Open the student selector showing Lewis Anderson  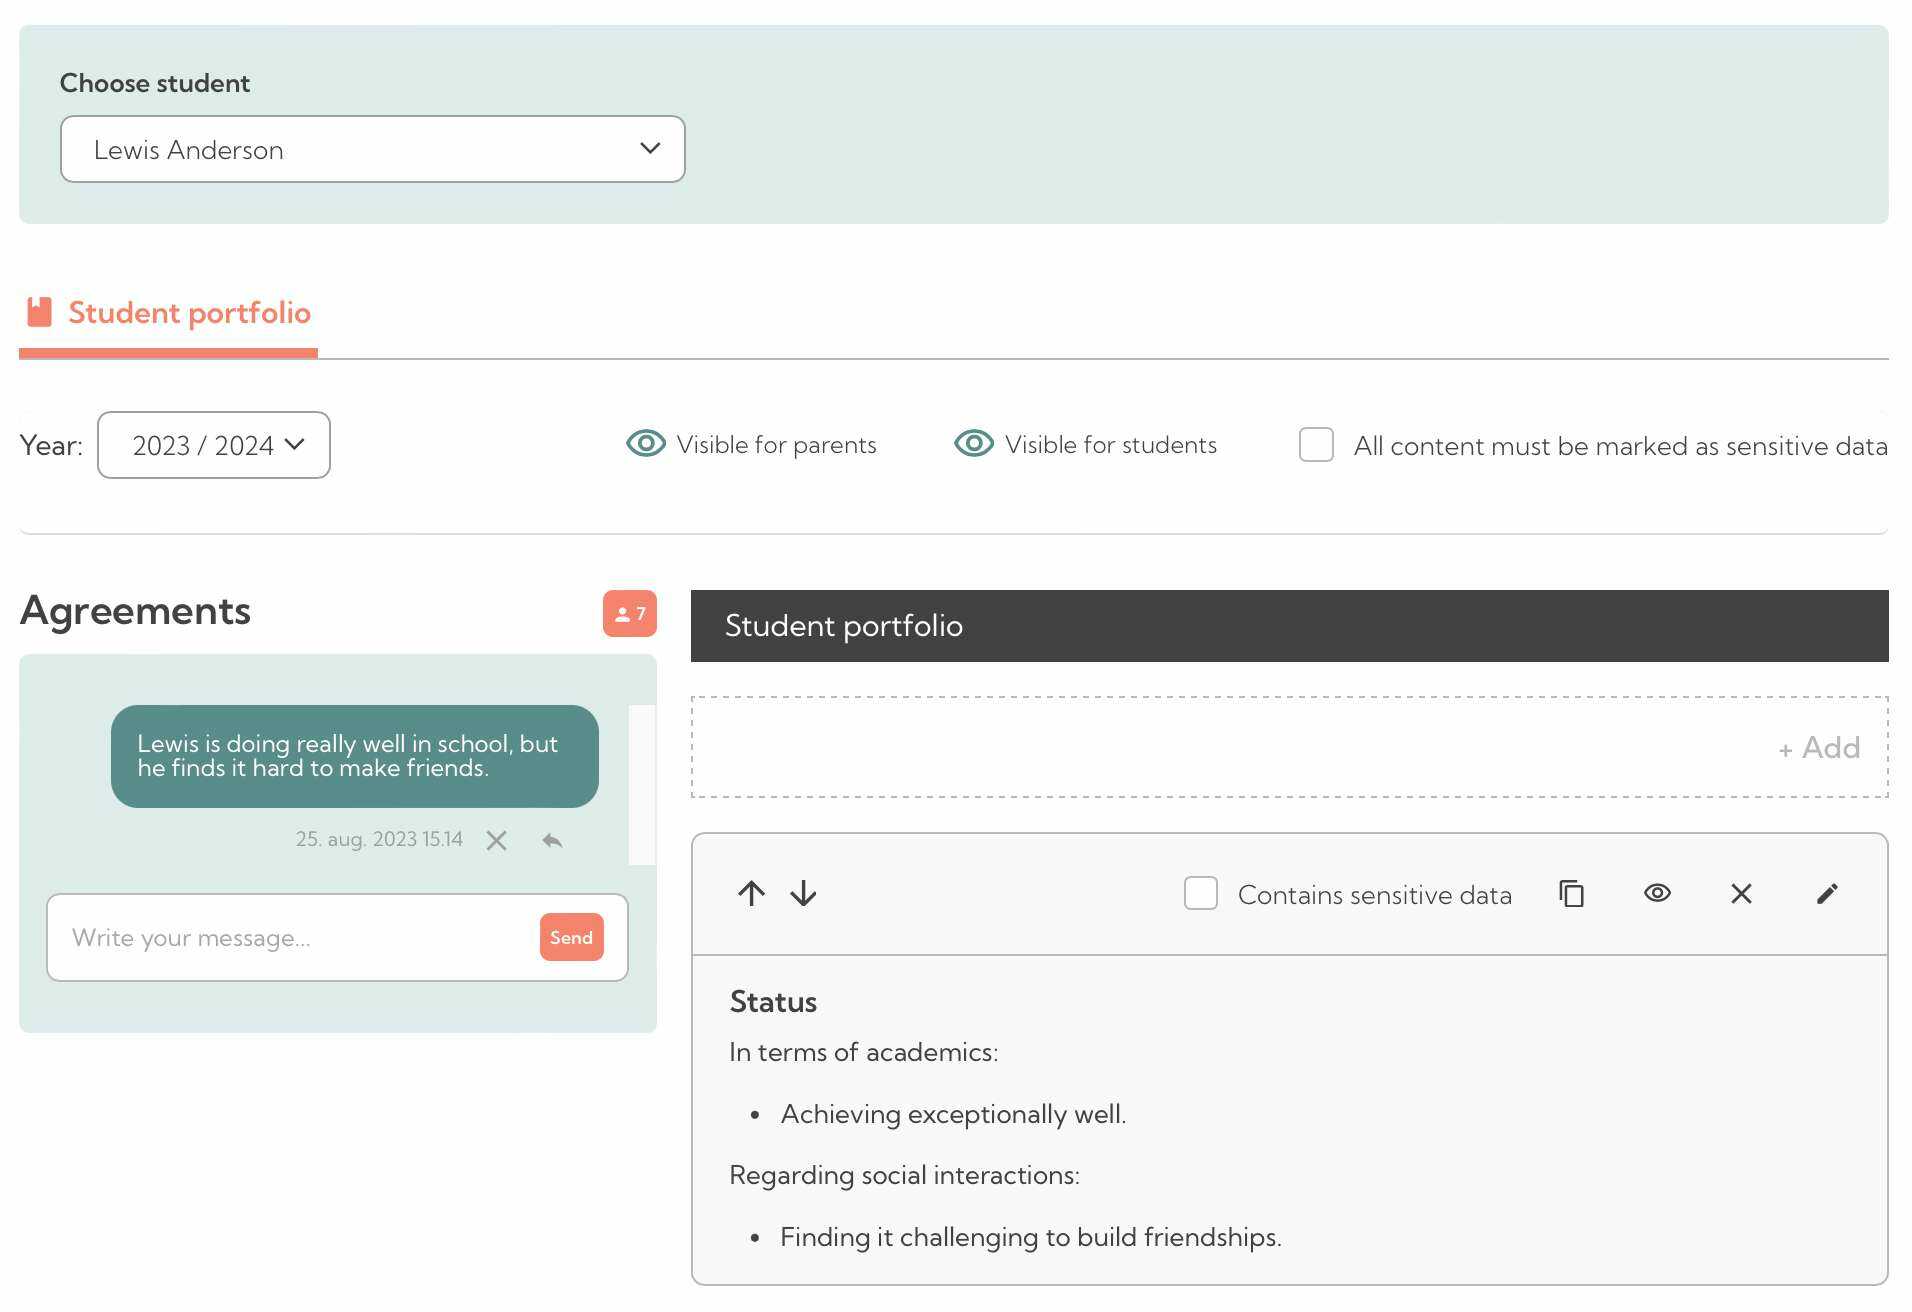click(372, 148)
